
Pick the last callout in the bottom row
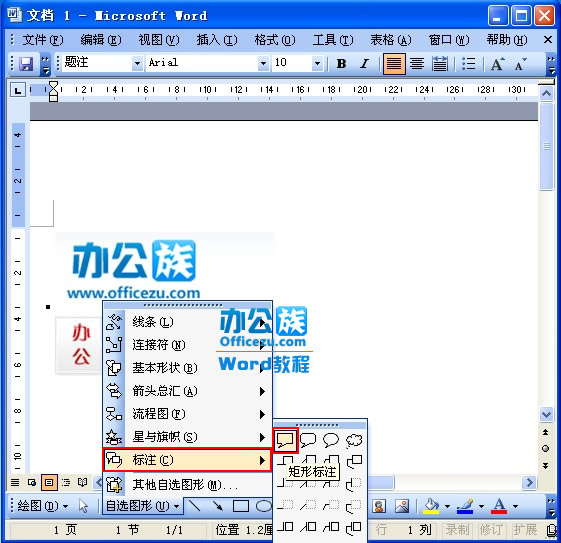click(x=354, y=528)
